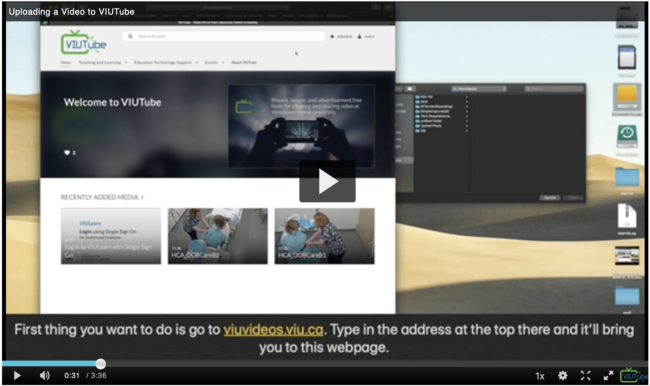Select the 'untitled folder' row

(441, 121)
